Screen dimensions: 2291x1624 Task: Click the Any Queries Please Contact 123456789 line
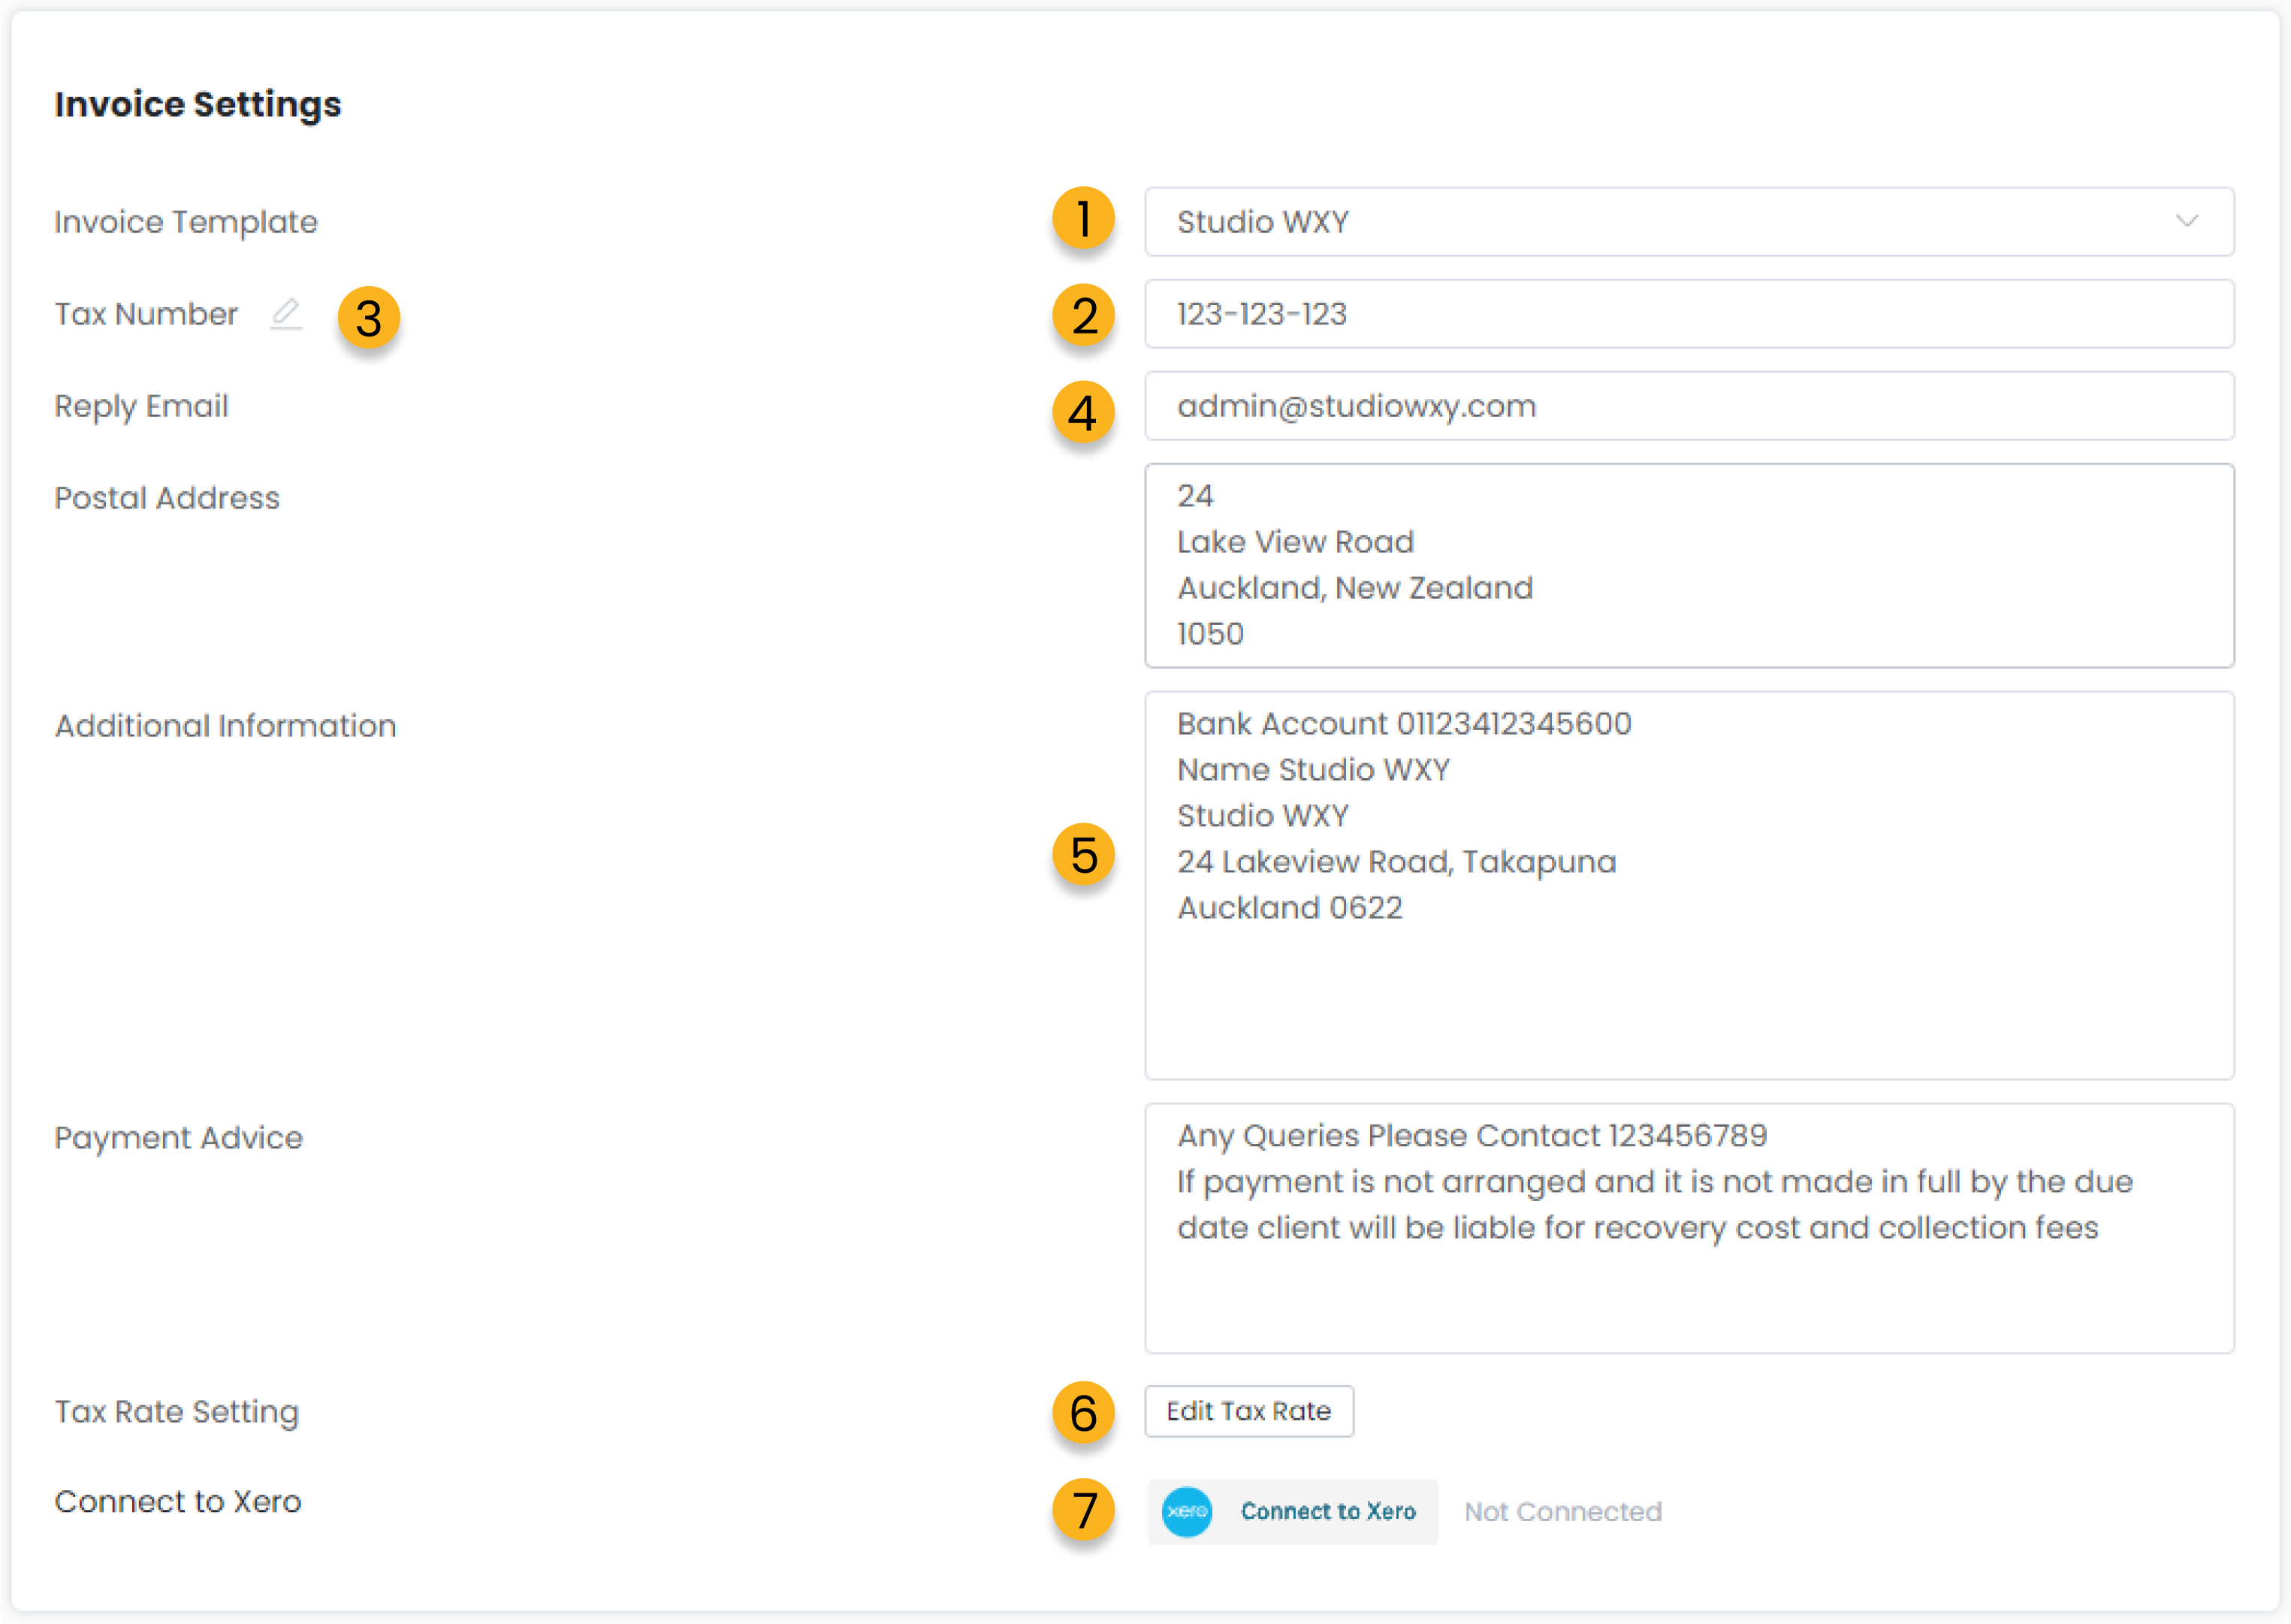point(1472,1136)
